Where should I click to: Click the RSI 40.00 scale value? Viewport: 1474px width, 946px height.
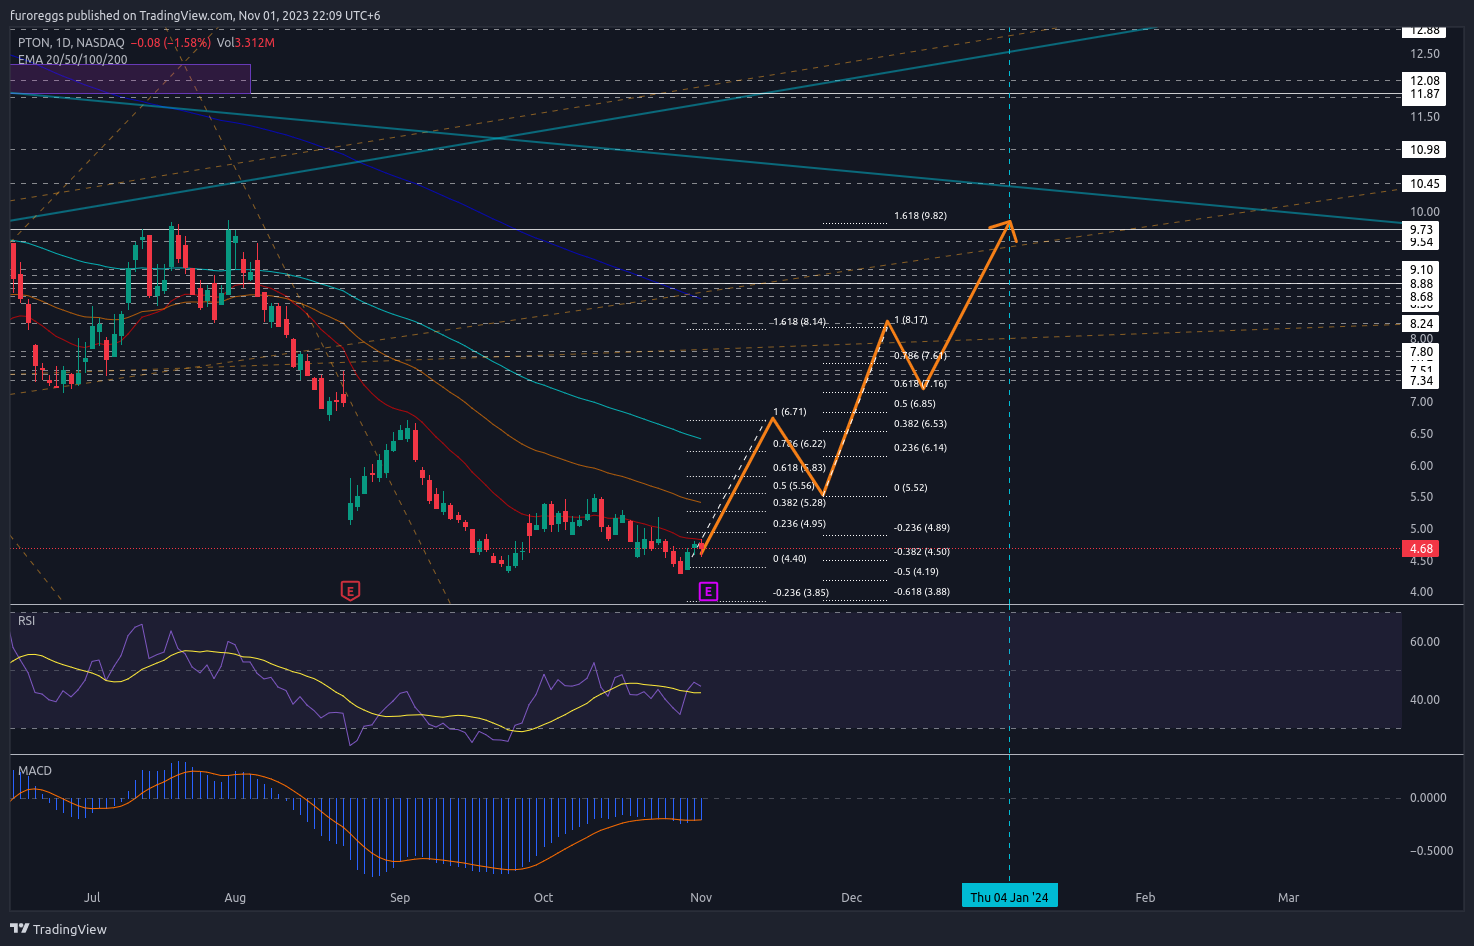[1425, 700]
